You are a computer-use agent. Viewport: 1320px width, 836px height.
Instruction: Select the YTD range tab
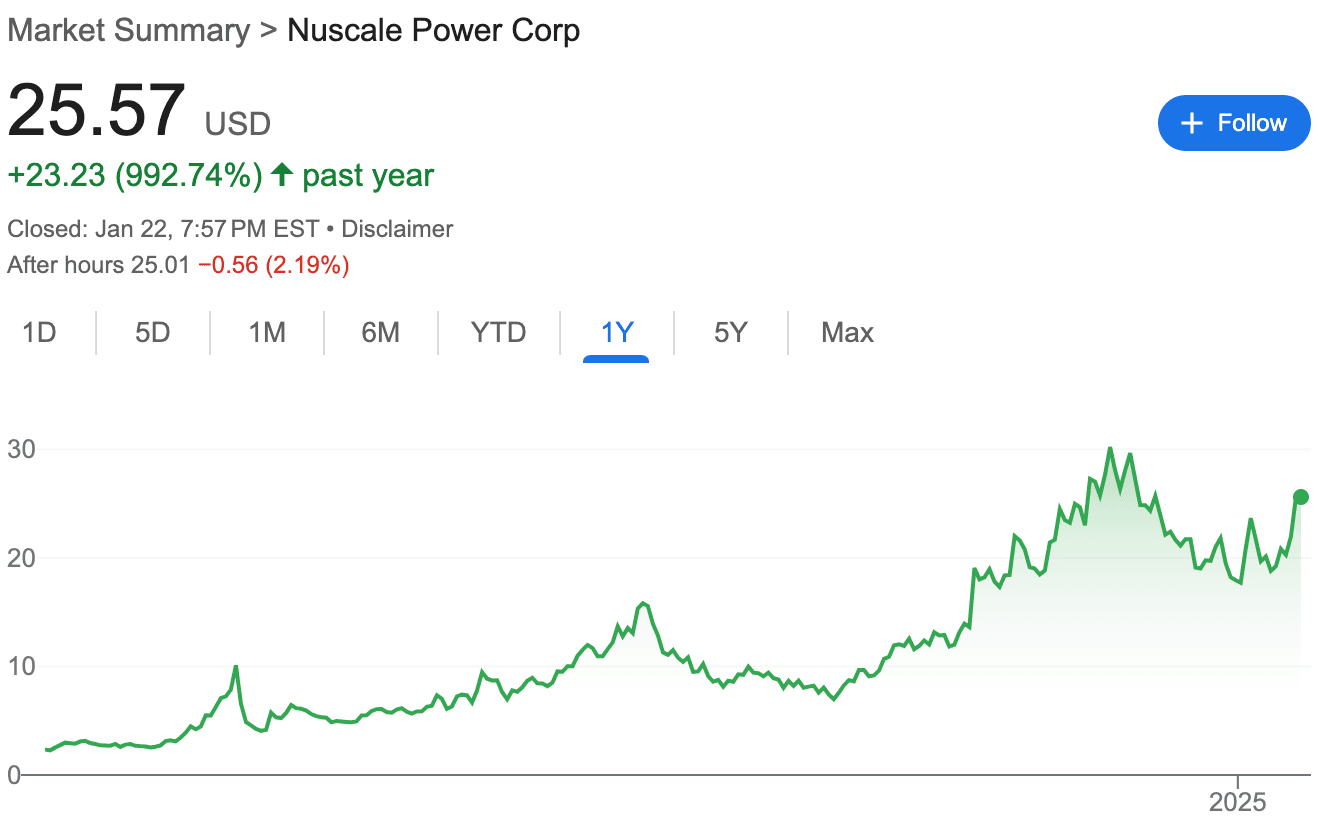click(x=497, y=332)
